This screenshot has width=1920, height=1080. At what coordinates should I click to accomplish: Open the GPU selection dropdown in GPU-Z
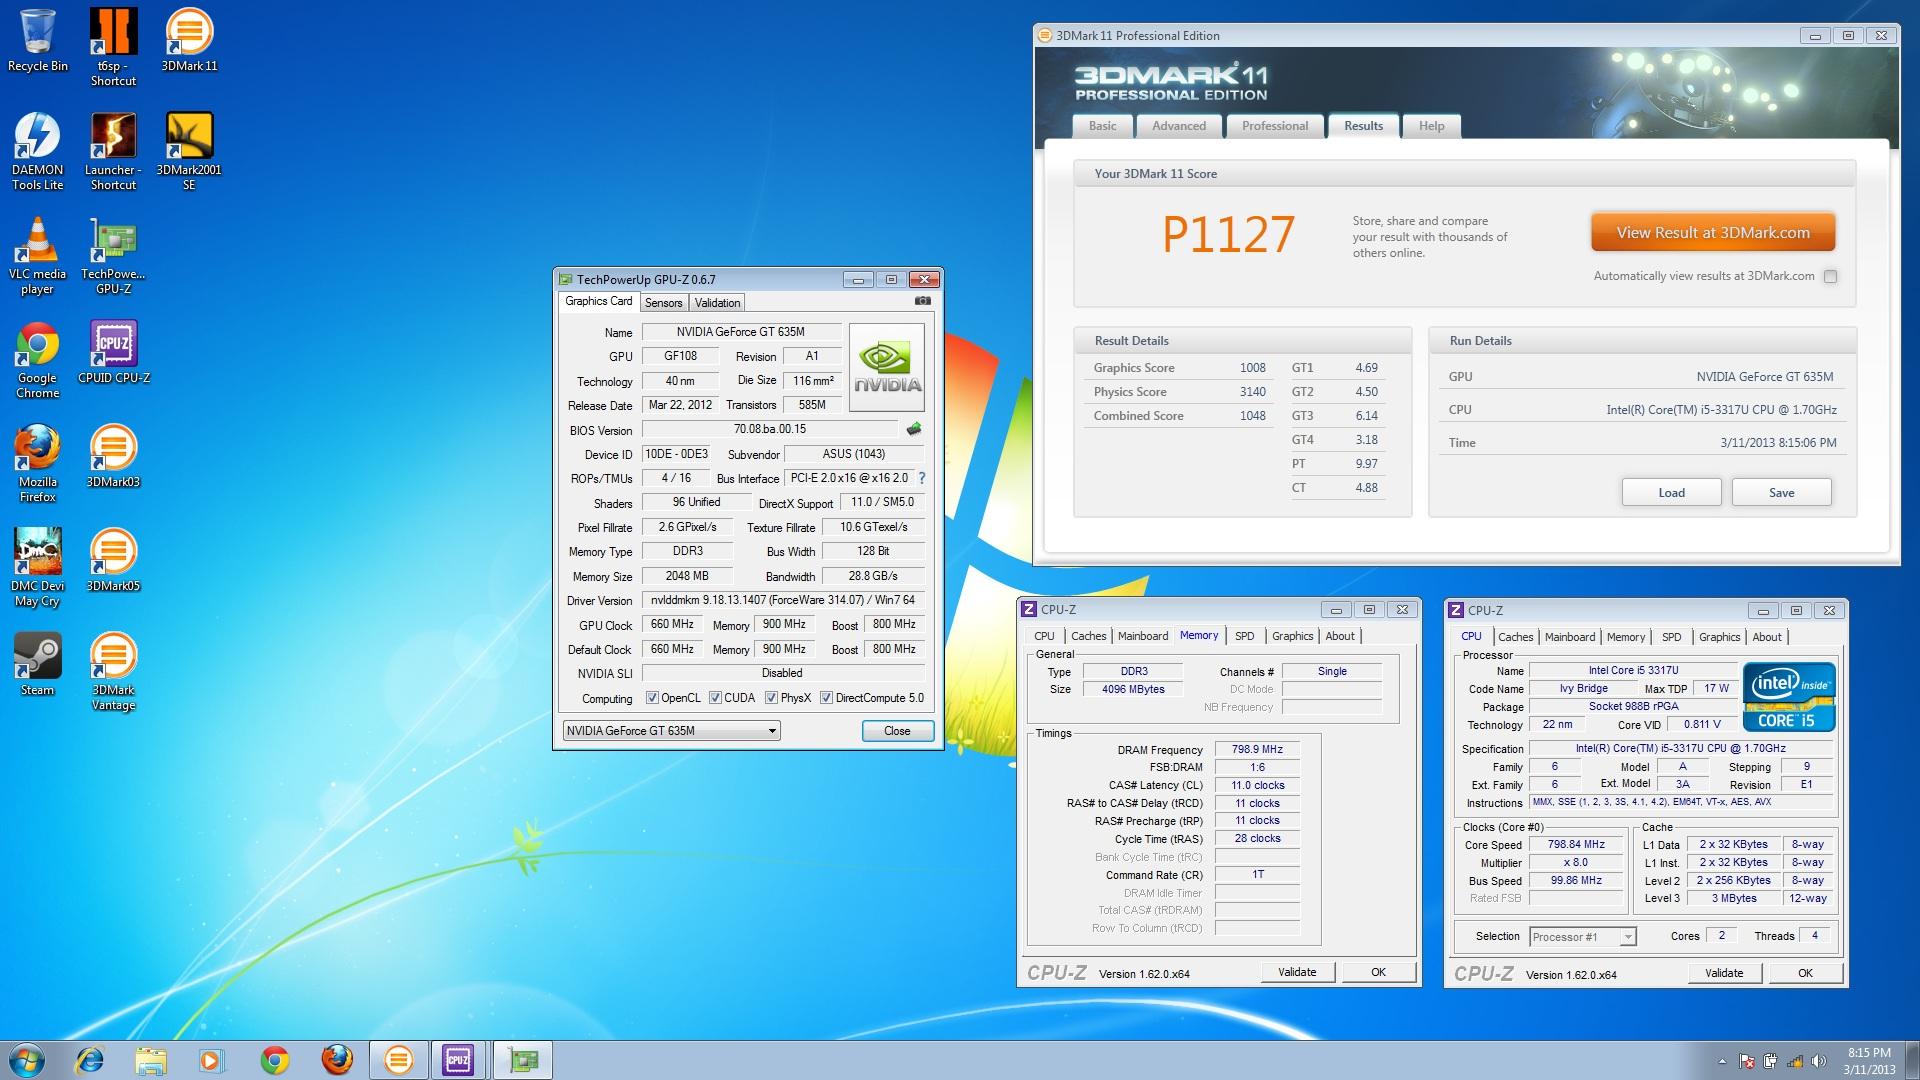671,731
